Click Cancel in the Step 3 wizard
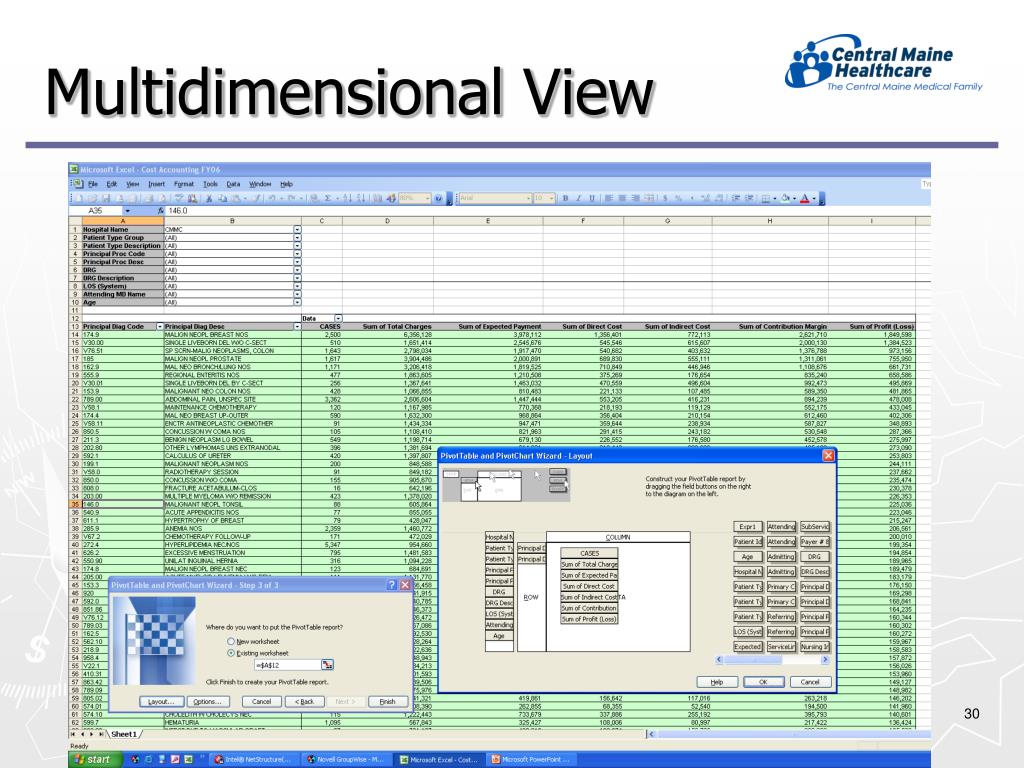 (x=261, y=701)
